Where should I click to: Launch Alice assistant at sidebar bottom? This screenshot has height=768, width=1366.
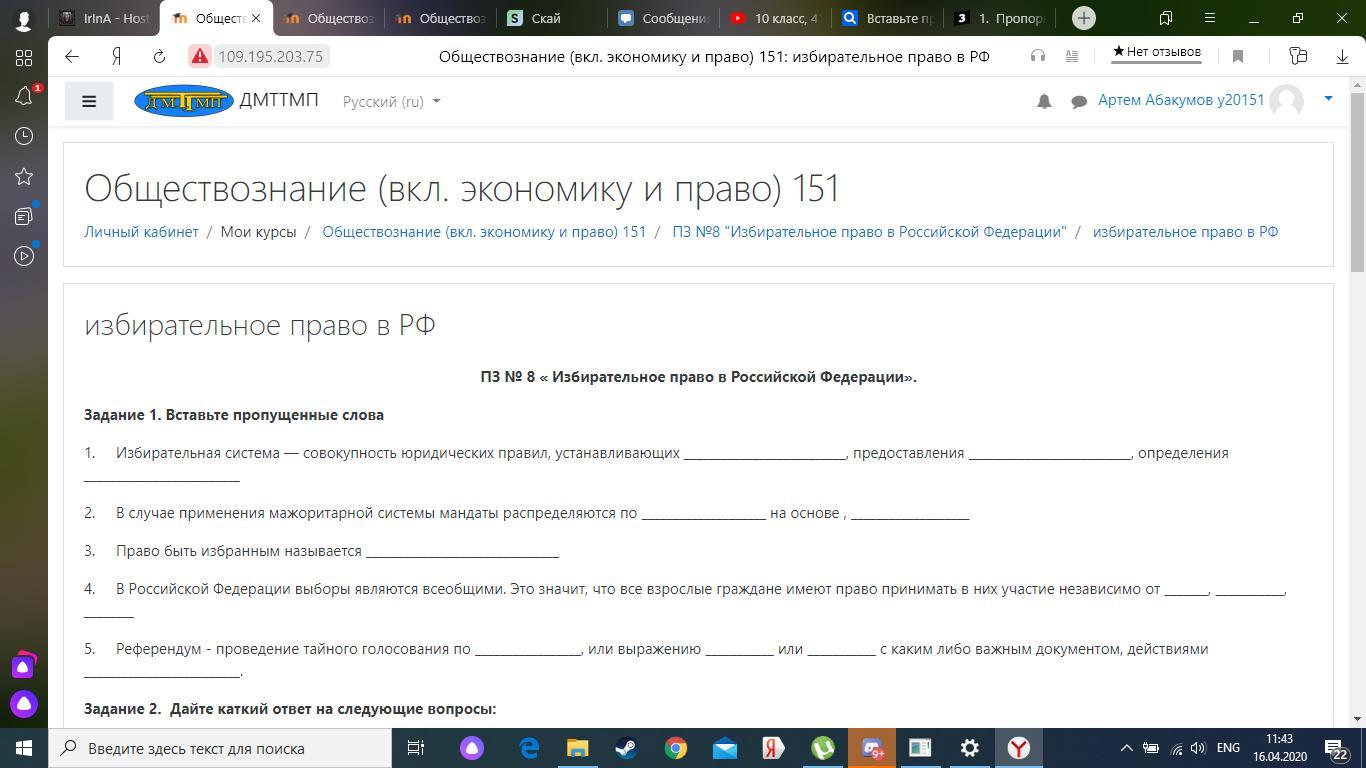pyautogui.click(x=24, y=703)
